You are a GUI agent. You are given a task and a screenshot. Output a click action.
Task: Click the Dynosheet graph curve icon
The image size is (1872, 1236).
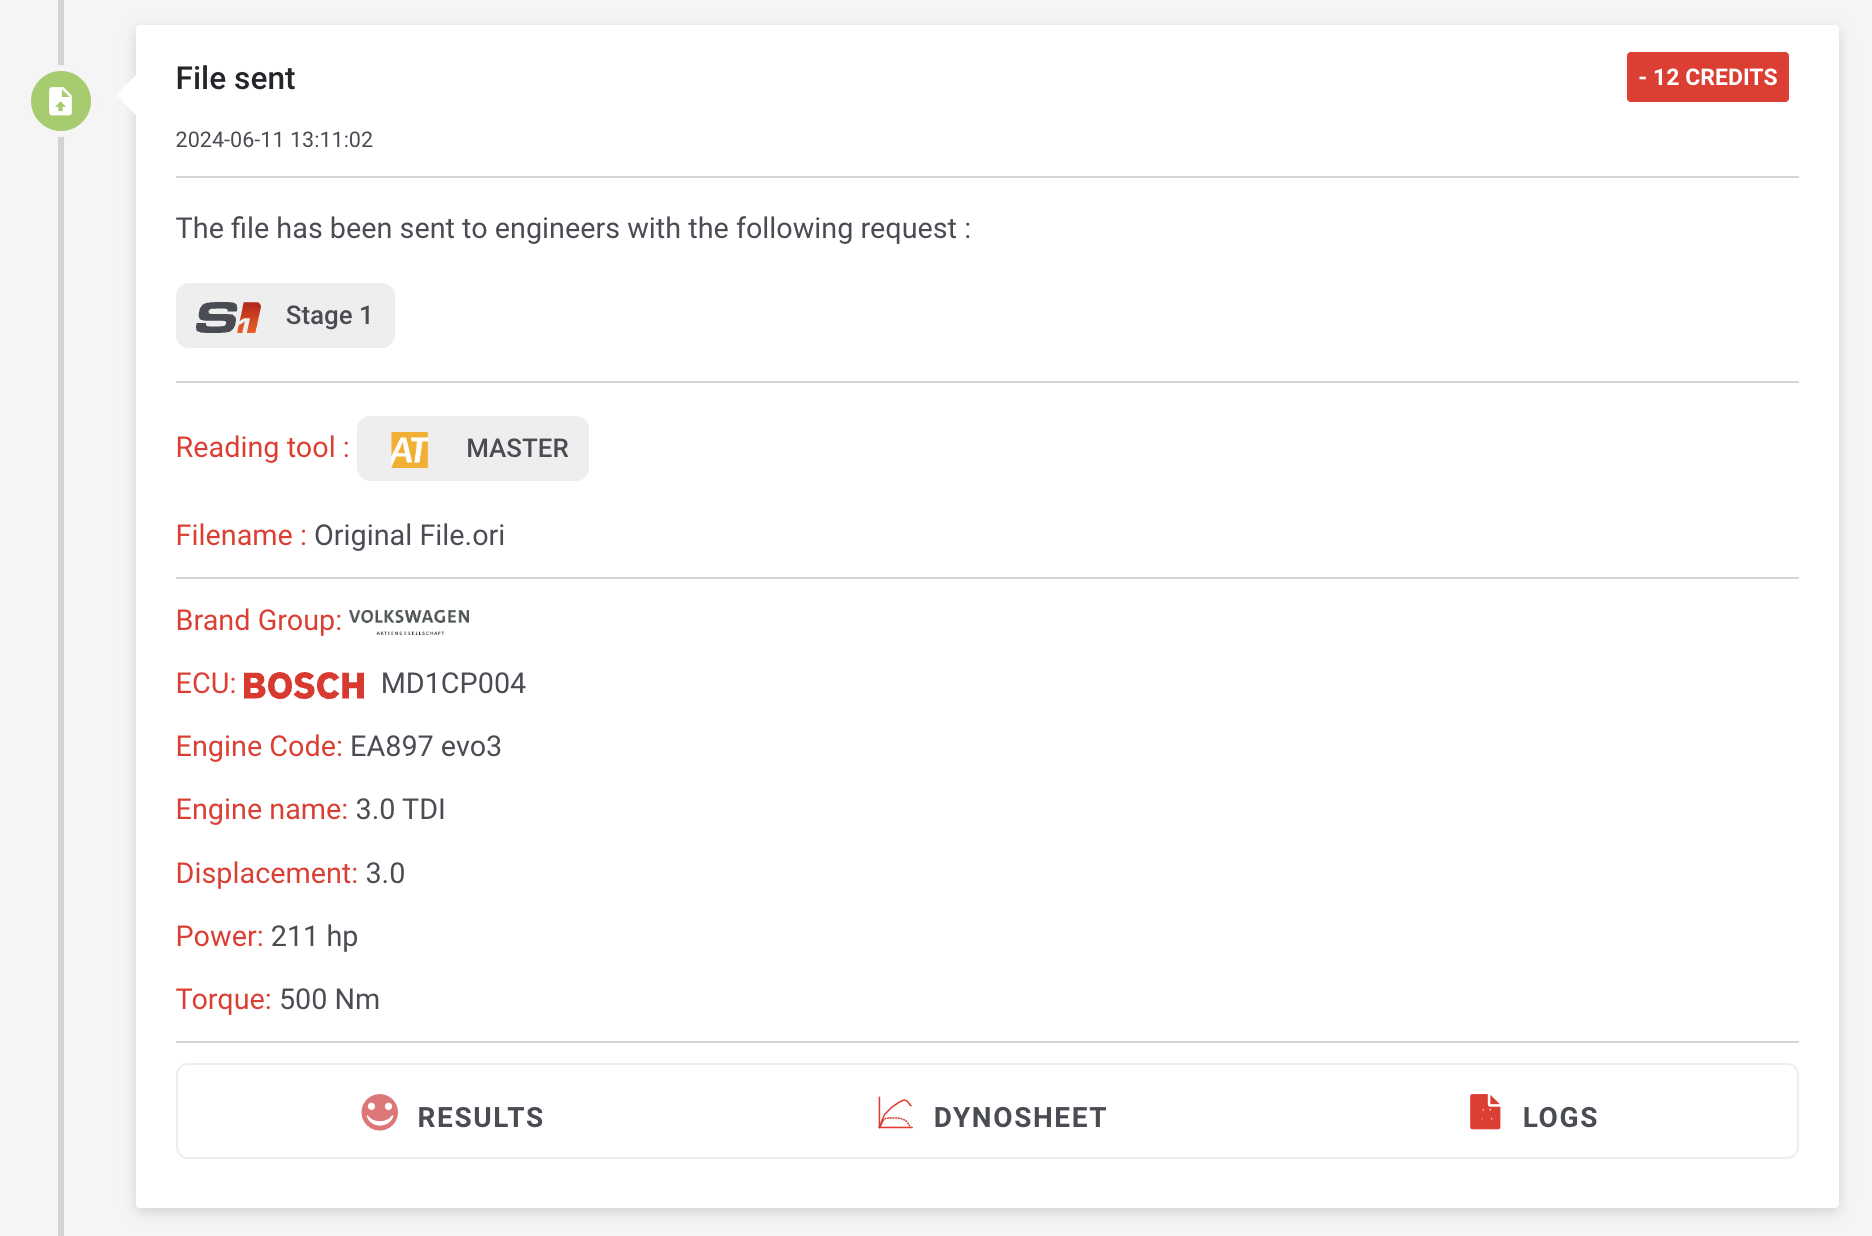[895, 1113]
